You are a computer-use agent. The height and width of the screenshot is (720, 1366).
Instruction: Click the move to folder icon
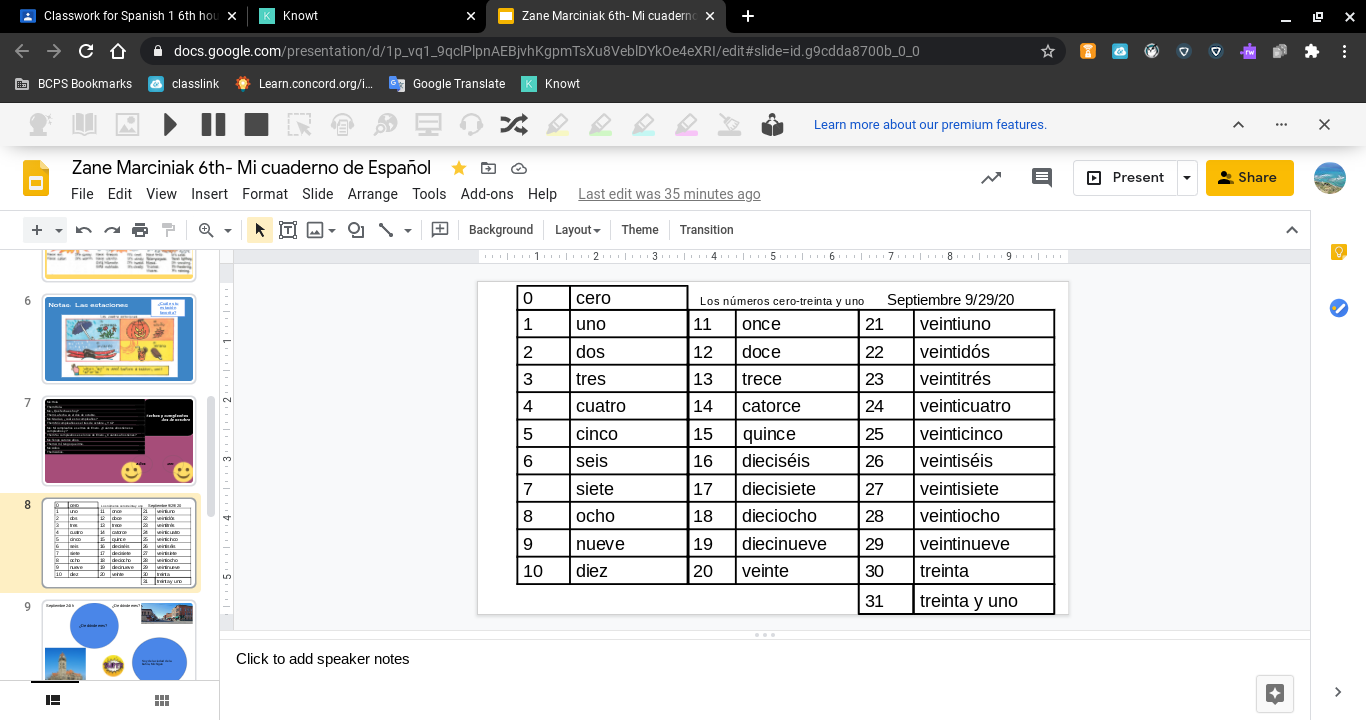(488, 168)
